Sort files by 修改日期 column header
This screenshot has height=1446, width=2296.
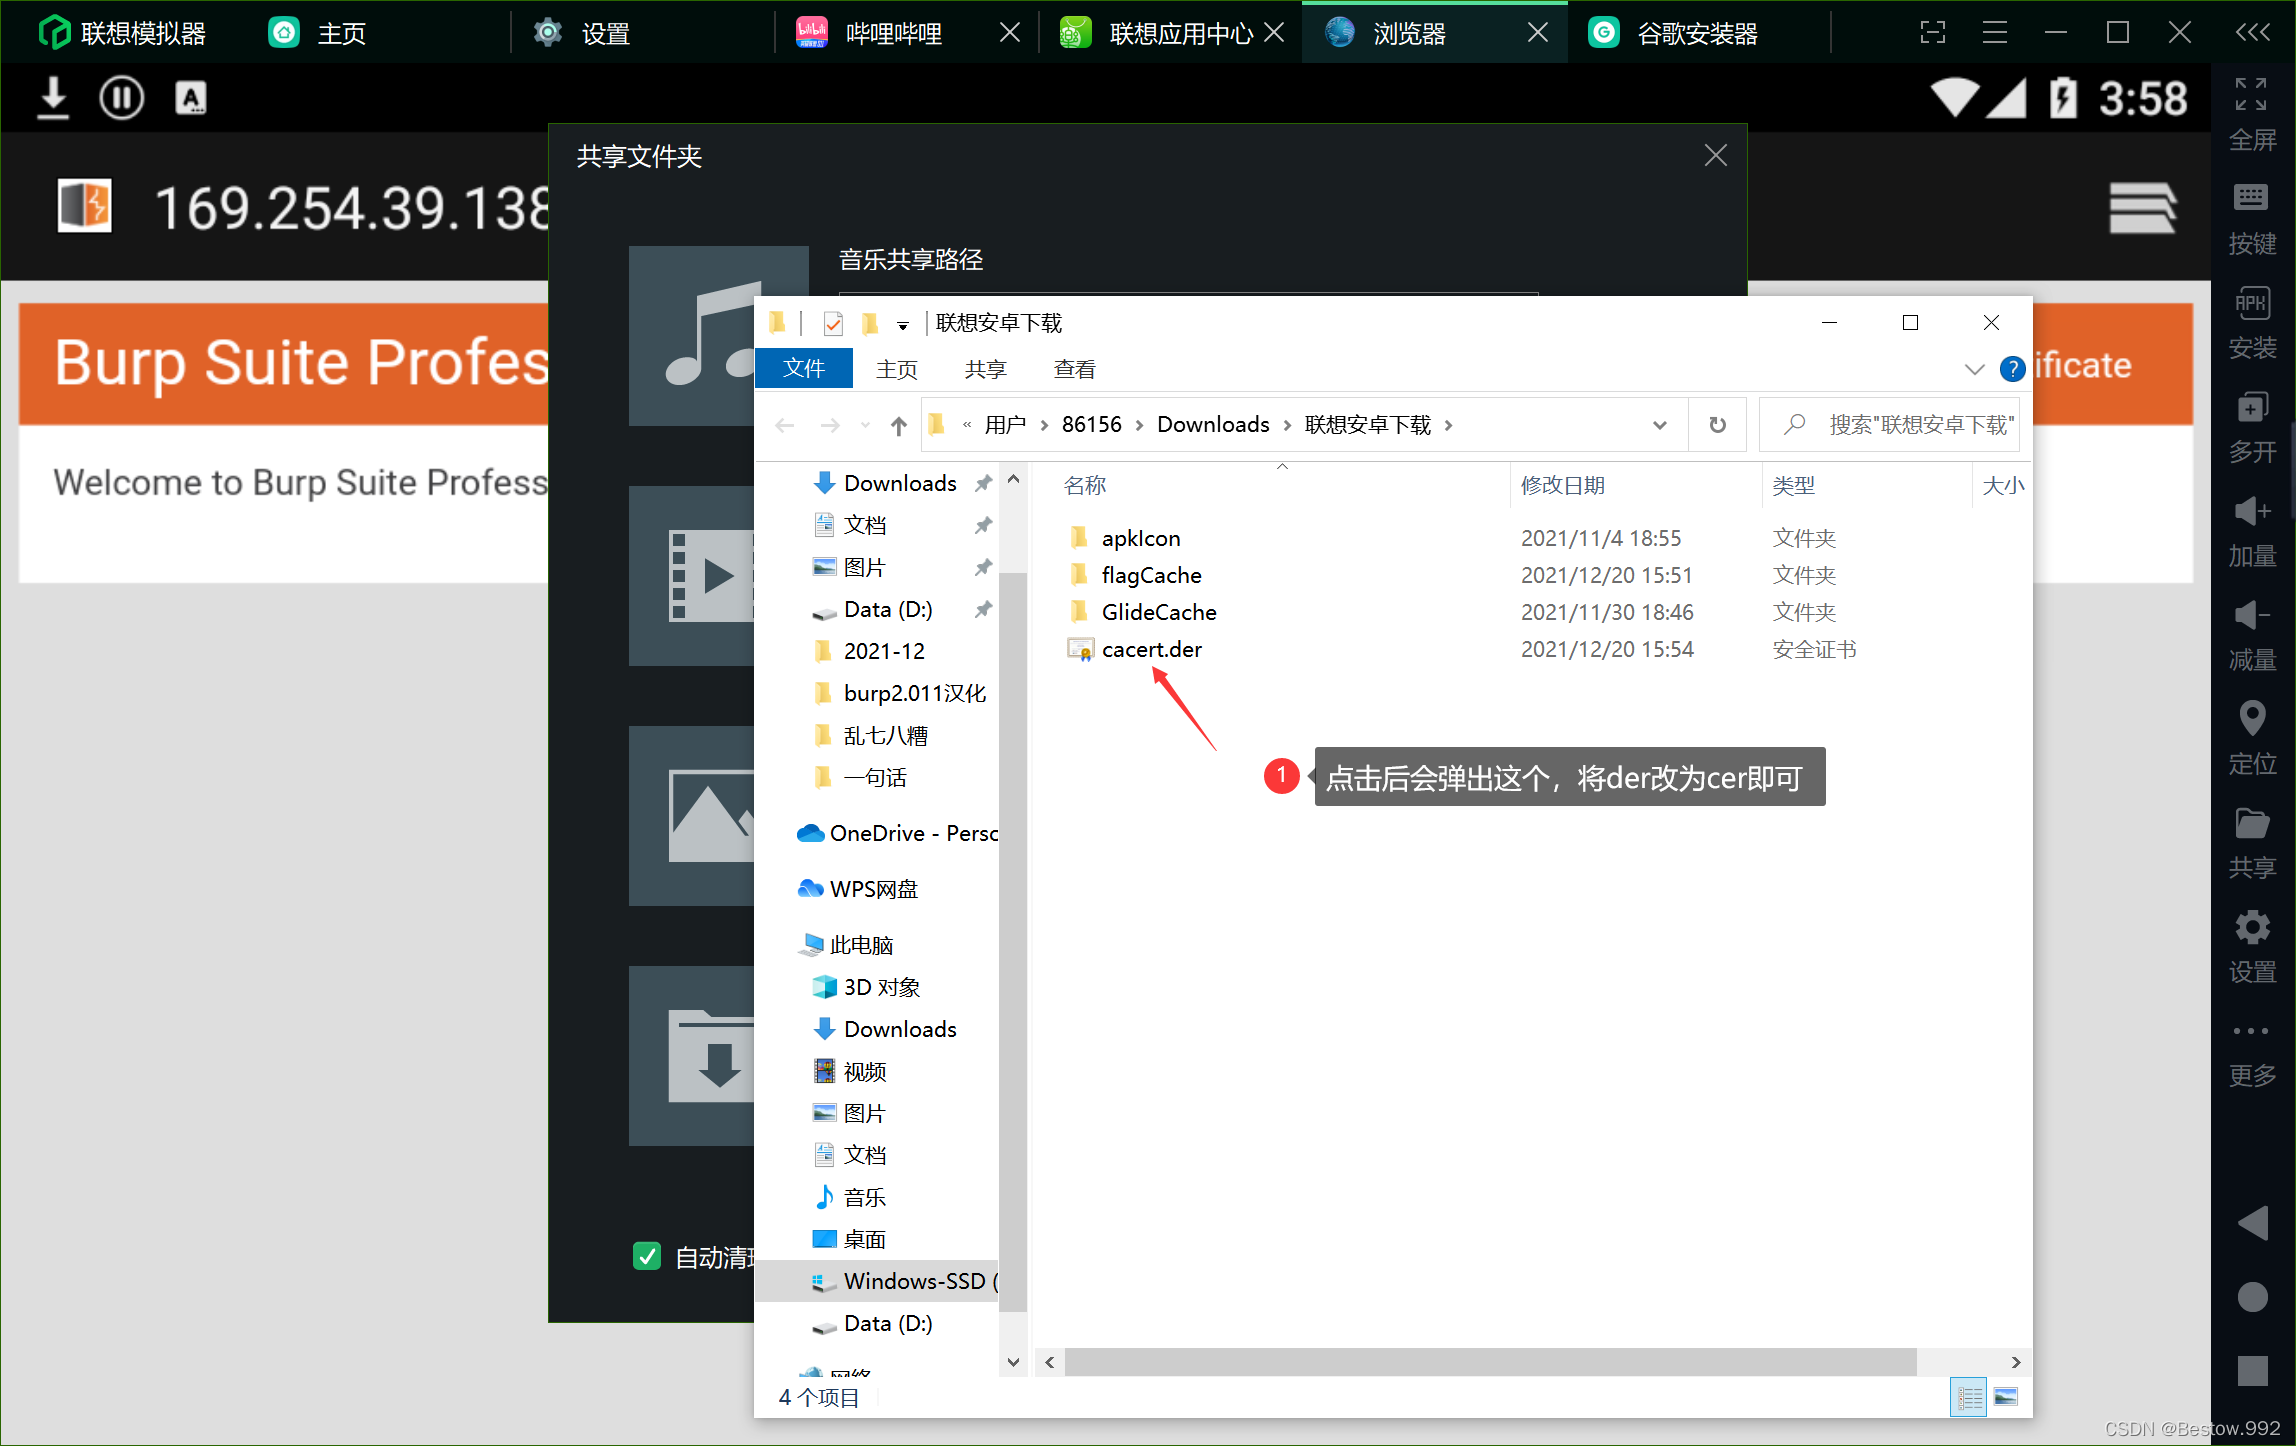pos(1562,485)
